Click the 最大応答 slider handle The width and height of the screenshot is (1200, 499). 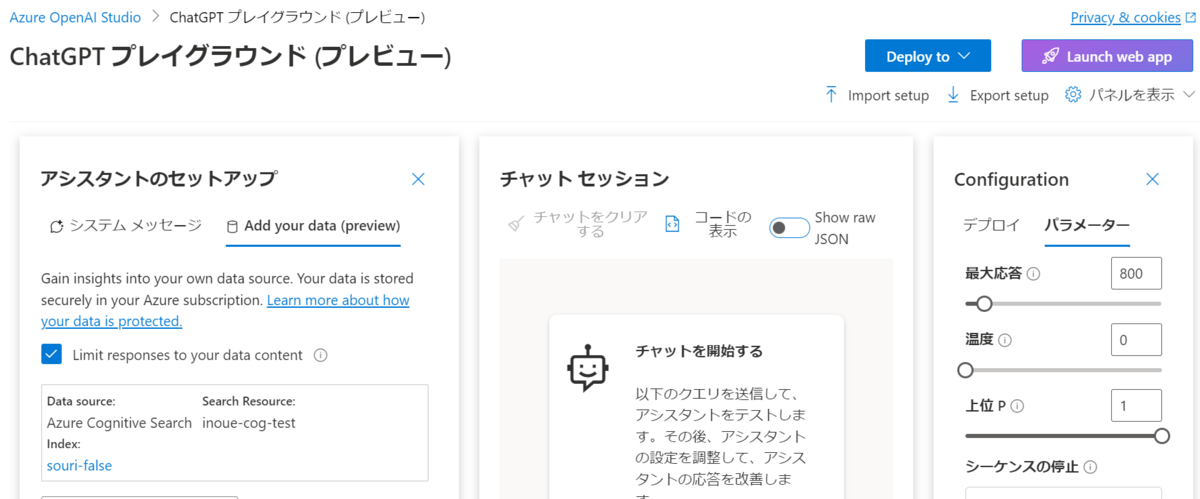[x=984, y=303]
